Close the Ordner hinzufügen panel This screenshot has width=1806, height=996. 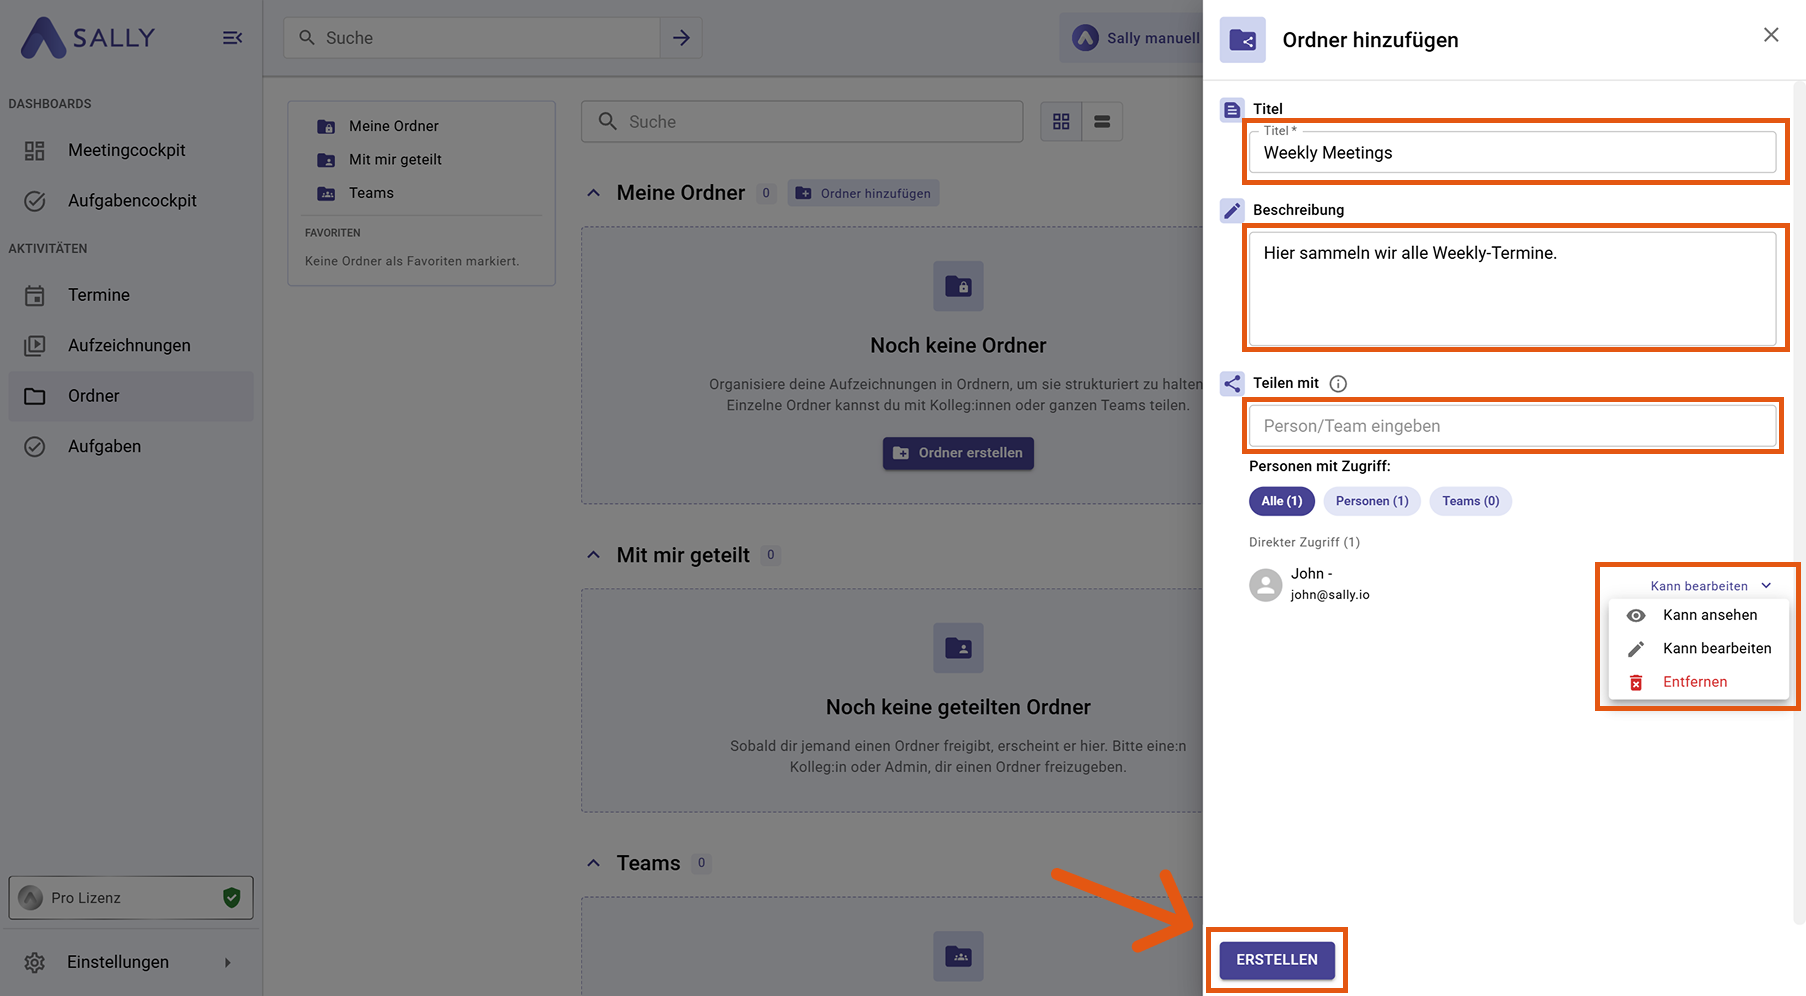(x=1771, y=35)
